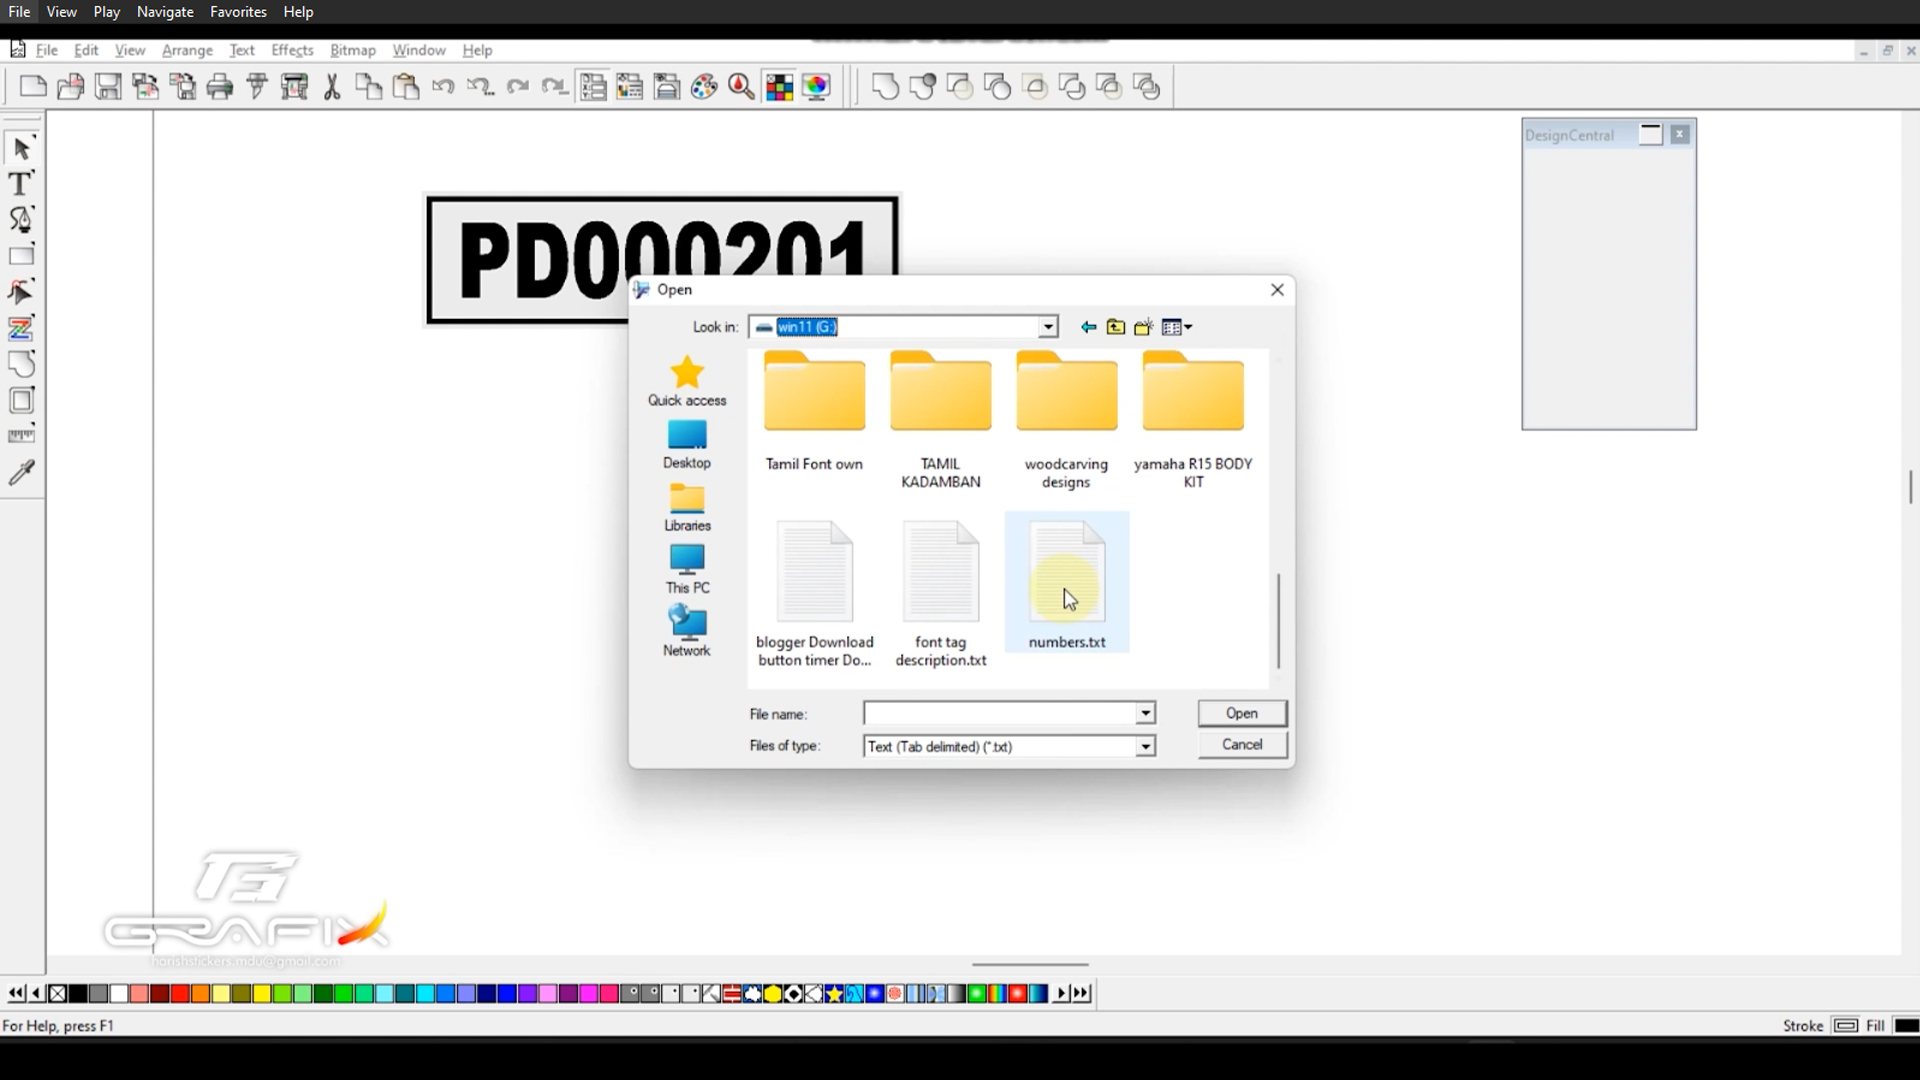Choose the Select arrow tool
The image size is (1920, 1080).
point(21,148)
